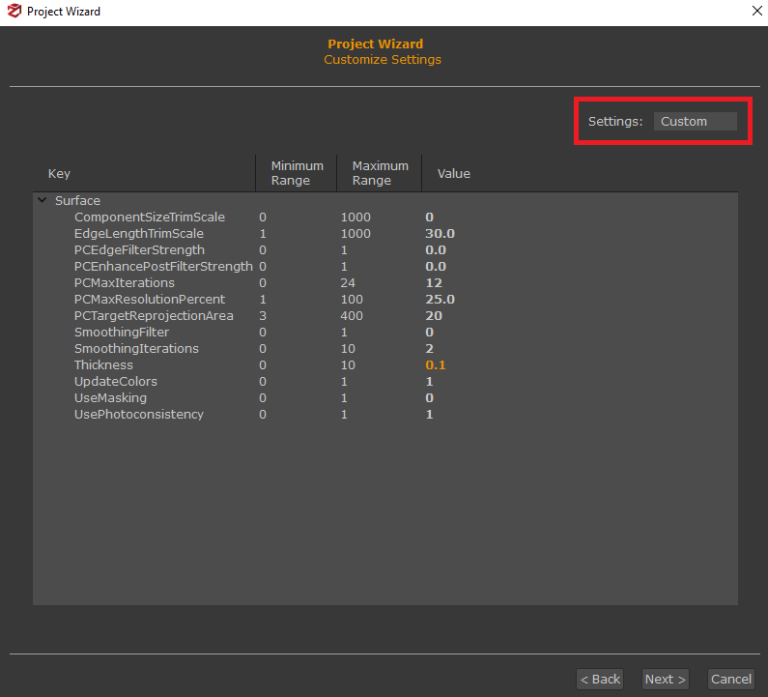Click the Minimum Range column header
The width and height of the screenshot is (768, 697).
297,173
